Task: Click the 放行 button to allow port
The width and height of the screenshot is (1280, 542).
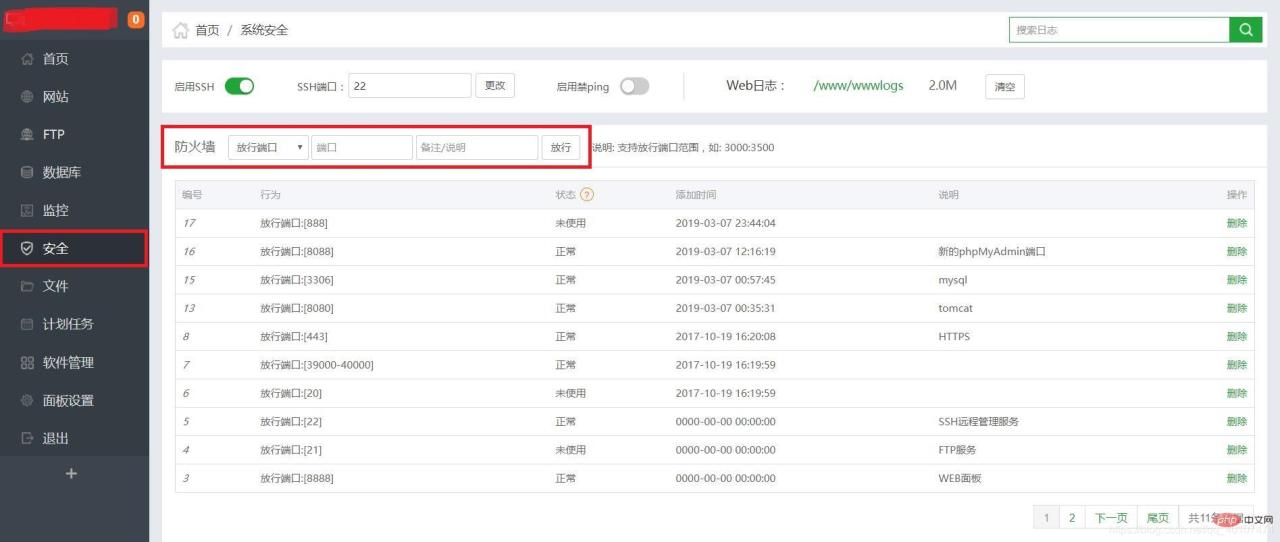Action: coord(561,147)
